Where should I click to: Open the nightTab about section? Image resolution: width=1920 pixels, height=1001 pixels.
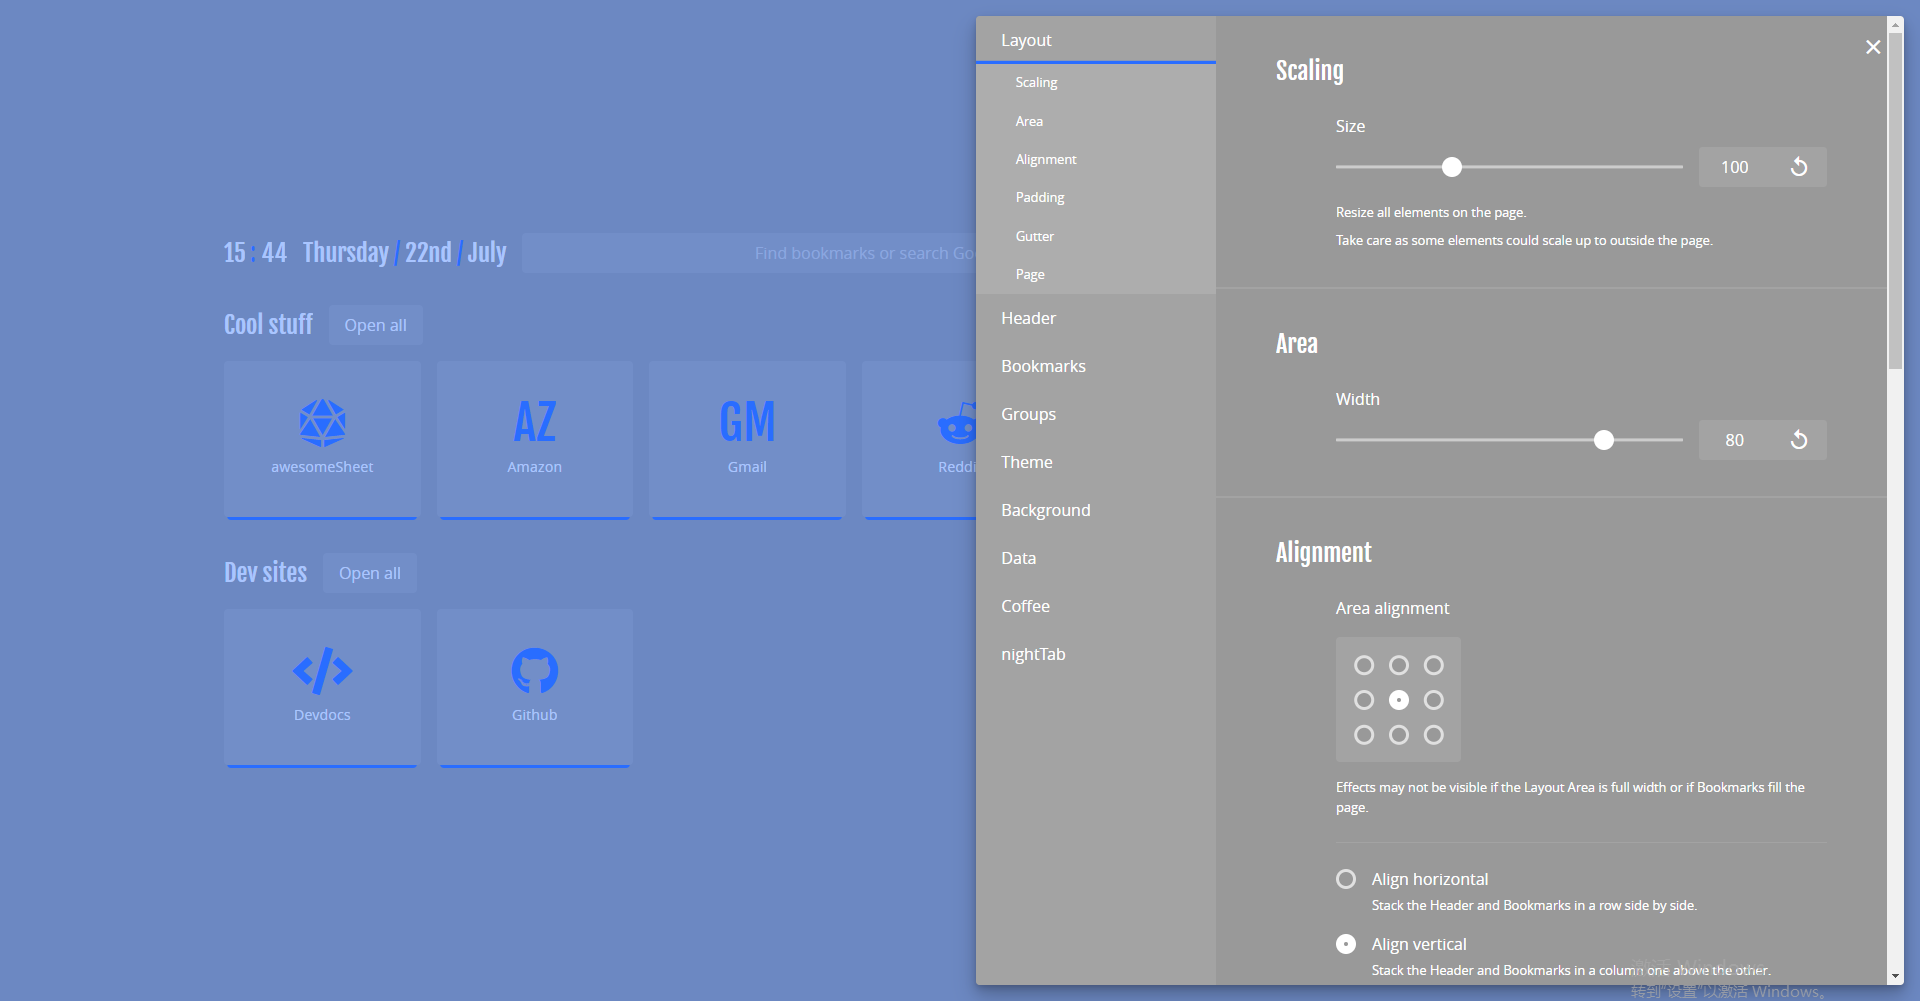coord(1096,654)
